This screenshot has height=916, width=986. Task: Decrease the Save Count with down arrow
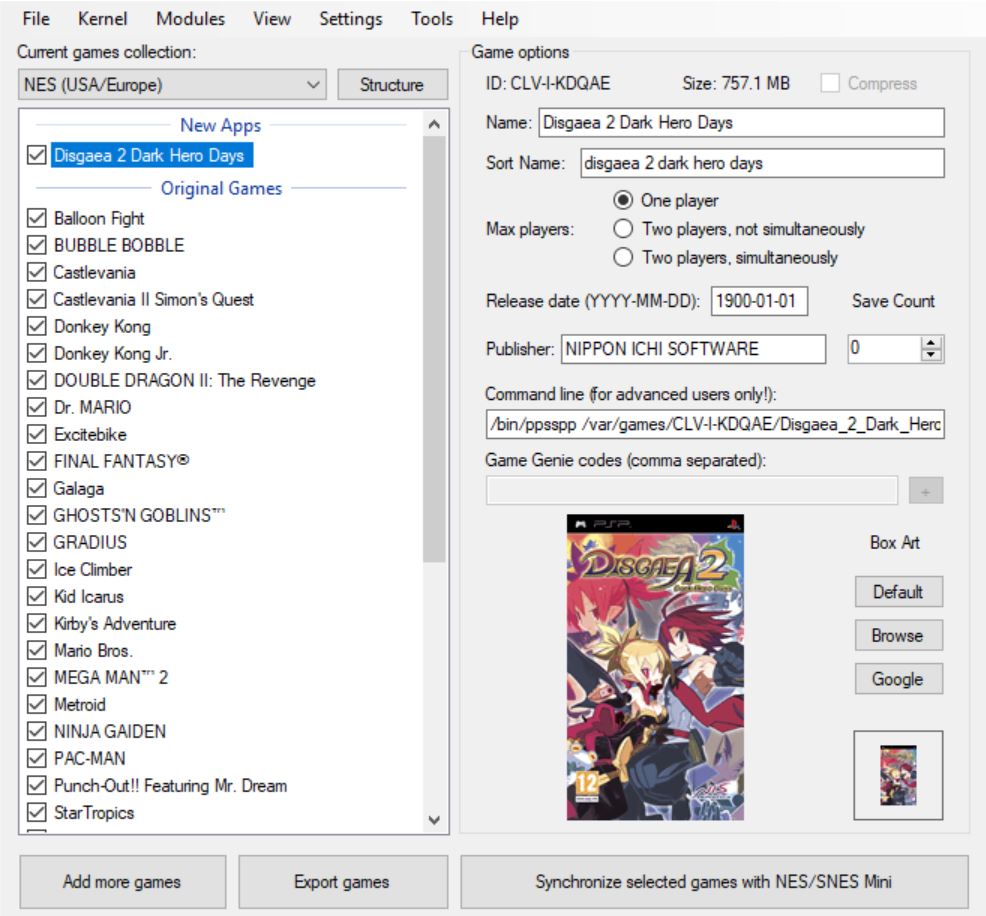931,355
